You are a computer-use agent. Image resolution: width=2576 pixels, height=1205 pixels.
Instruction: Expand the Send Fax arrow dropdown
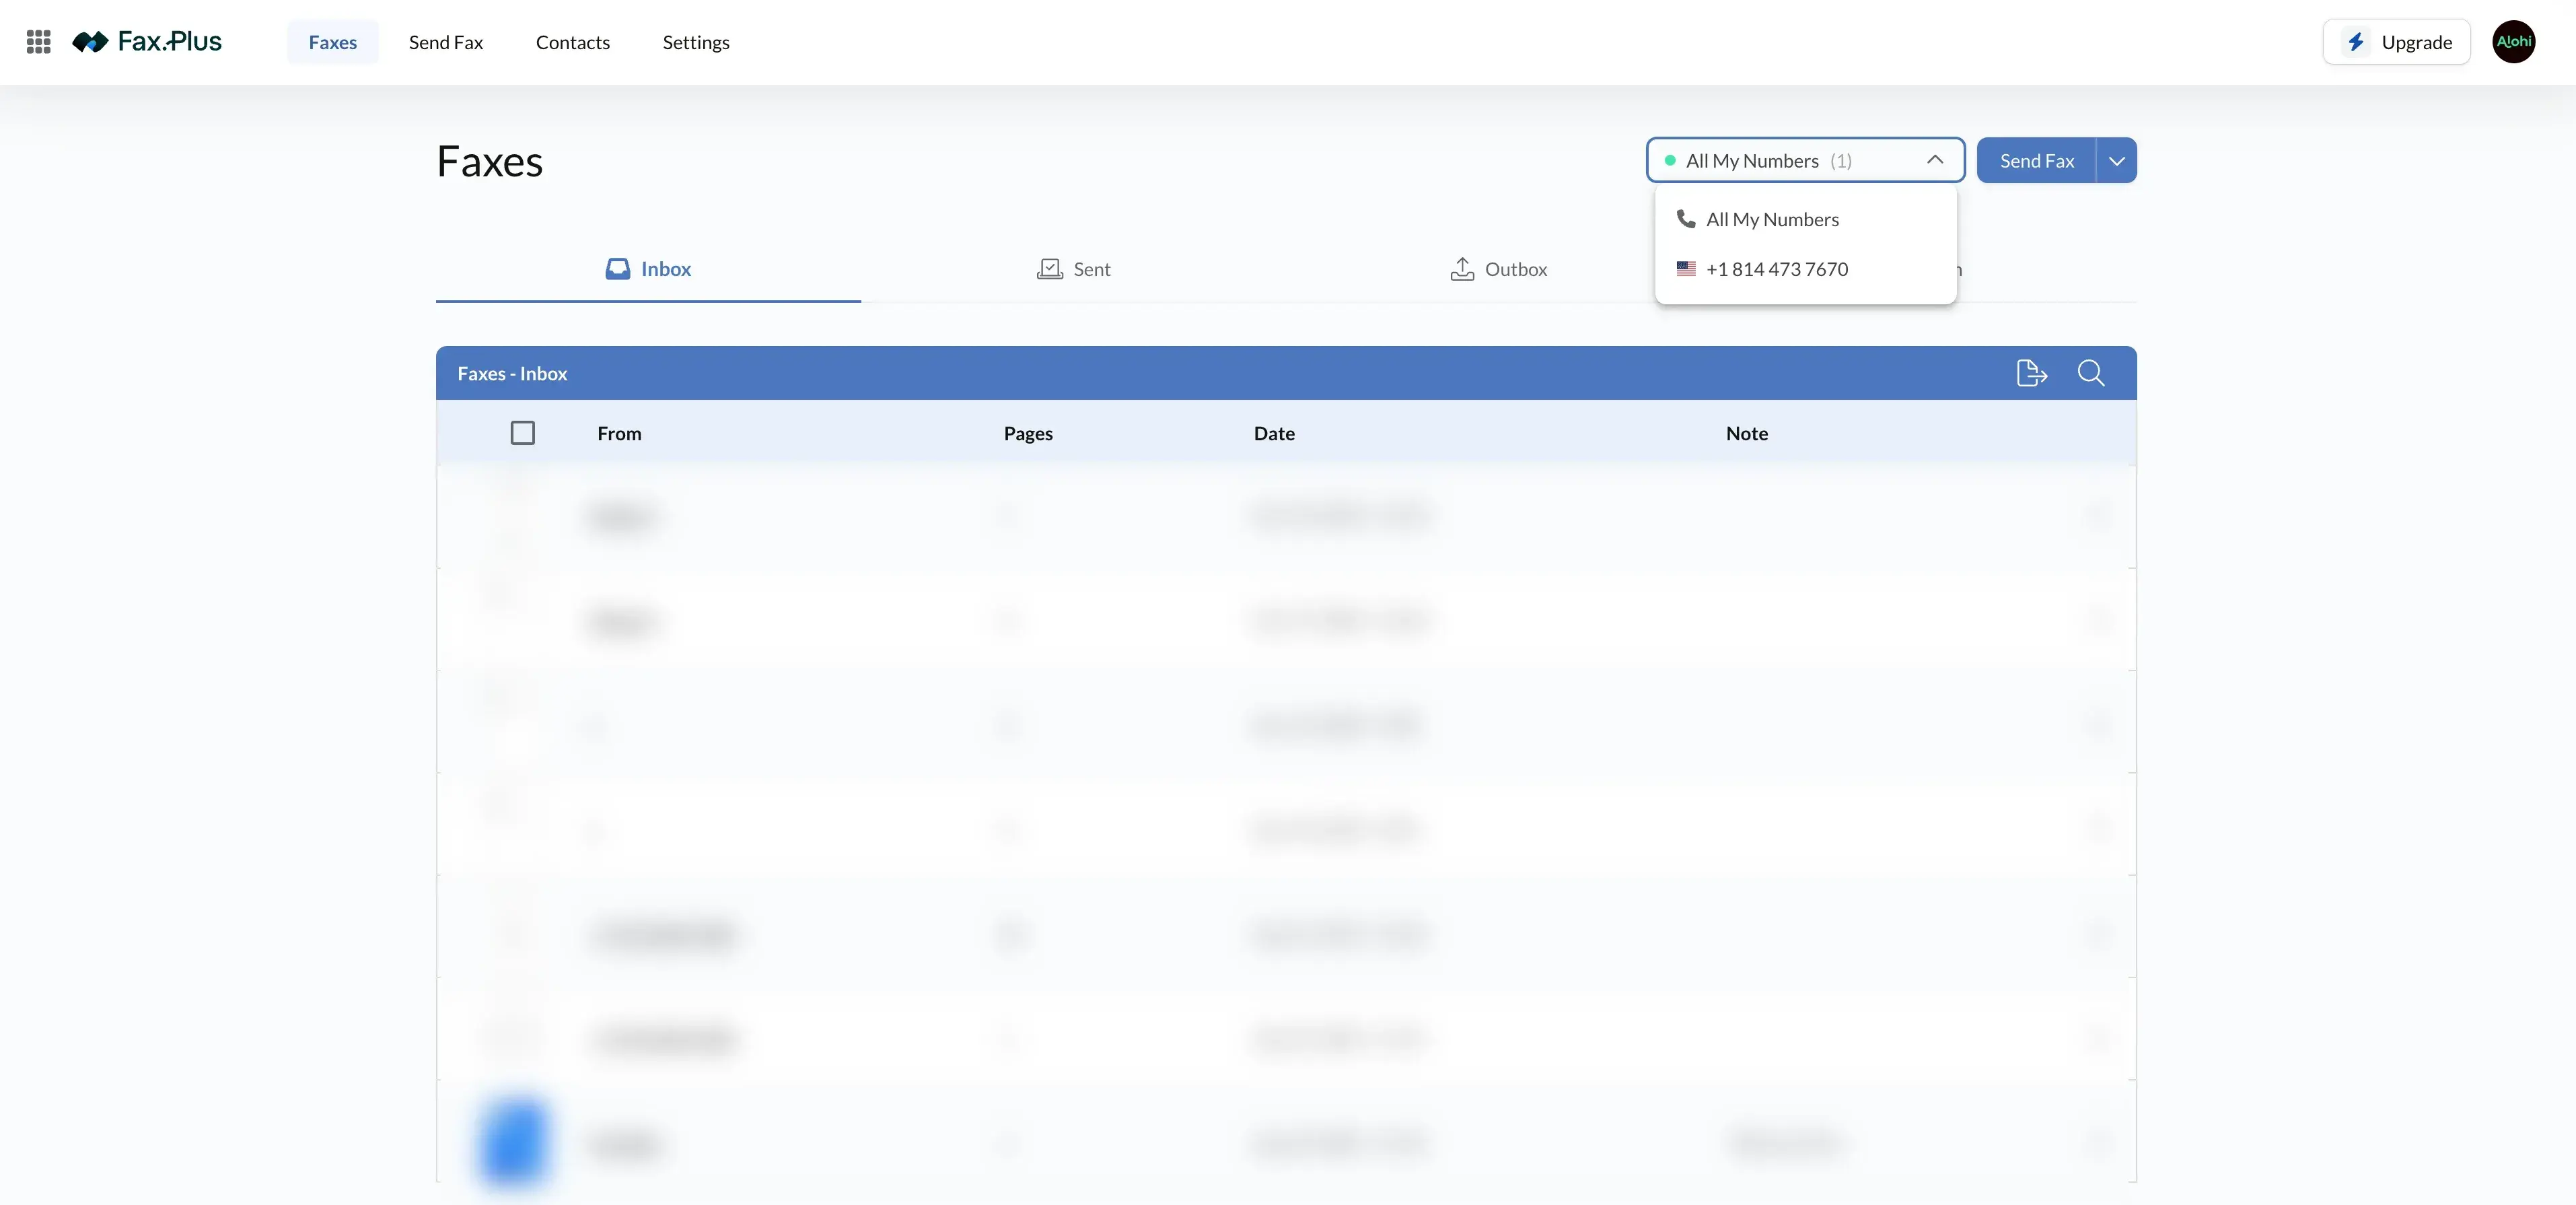coord(2116,161)
